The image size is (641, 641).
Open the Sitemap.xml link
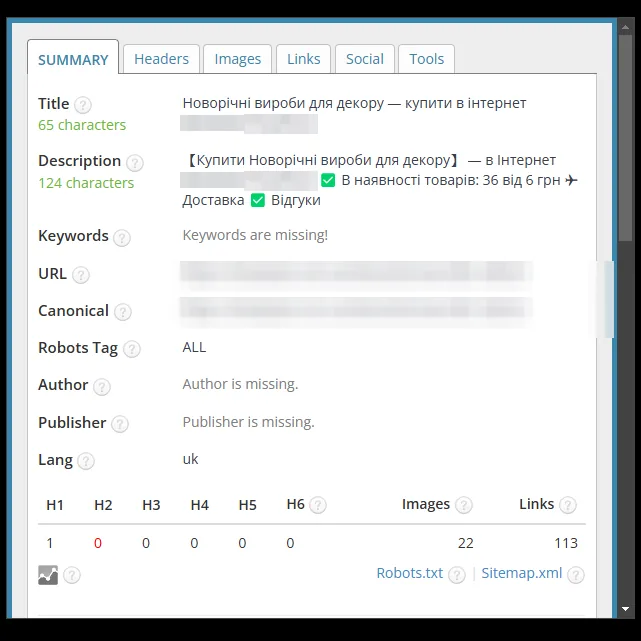pyautogui.click(x=522, y=573)
